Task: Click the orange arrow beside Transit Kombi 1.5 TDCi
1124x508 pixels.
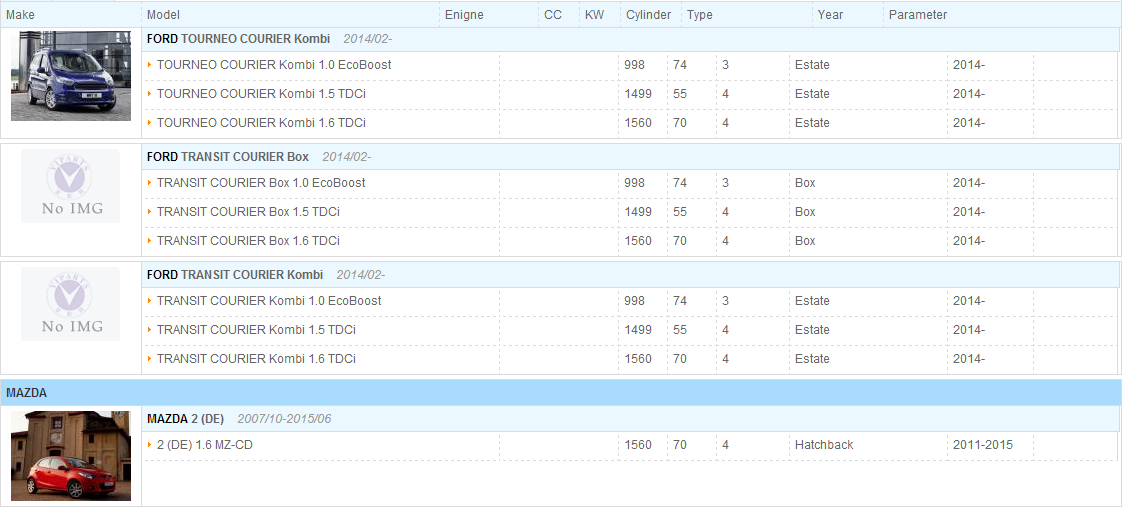Action: pyautogui.click(x=150, y=330)
